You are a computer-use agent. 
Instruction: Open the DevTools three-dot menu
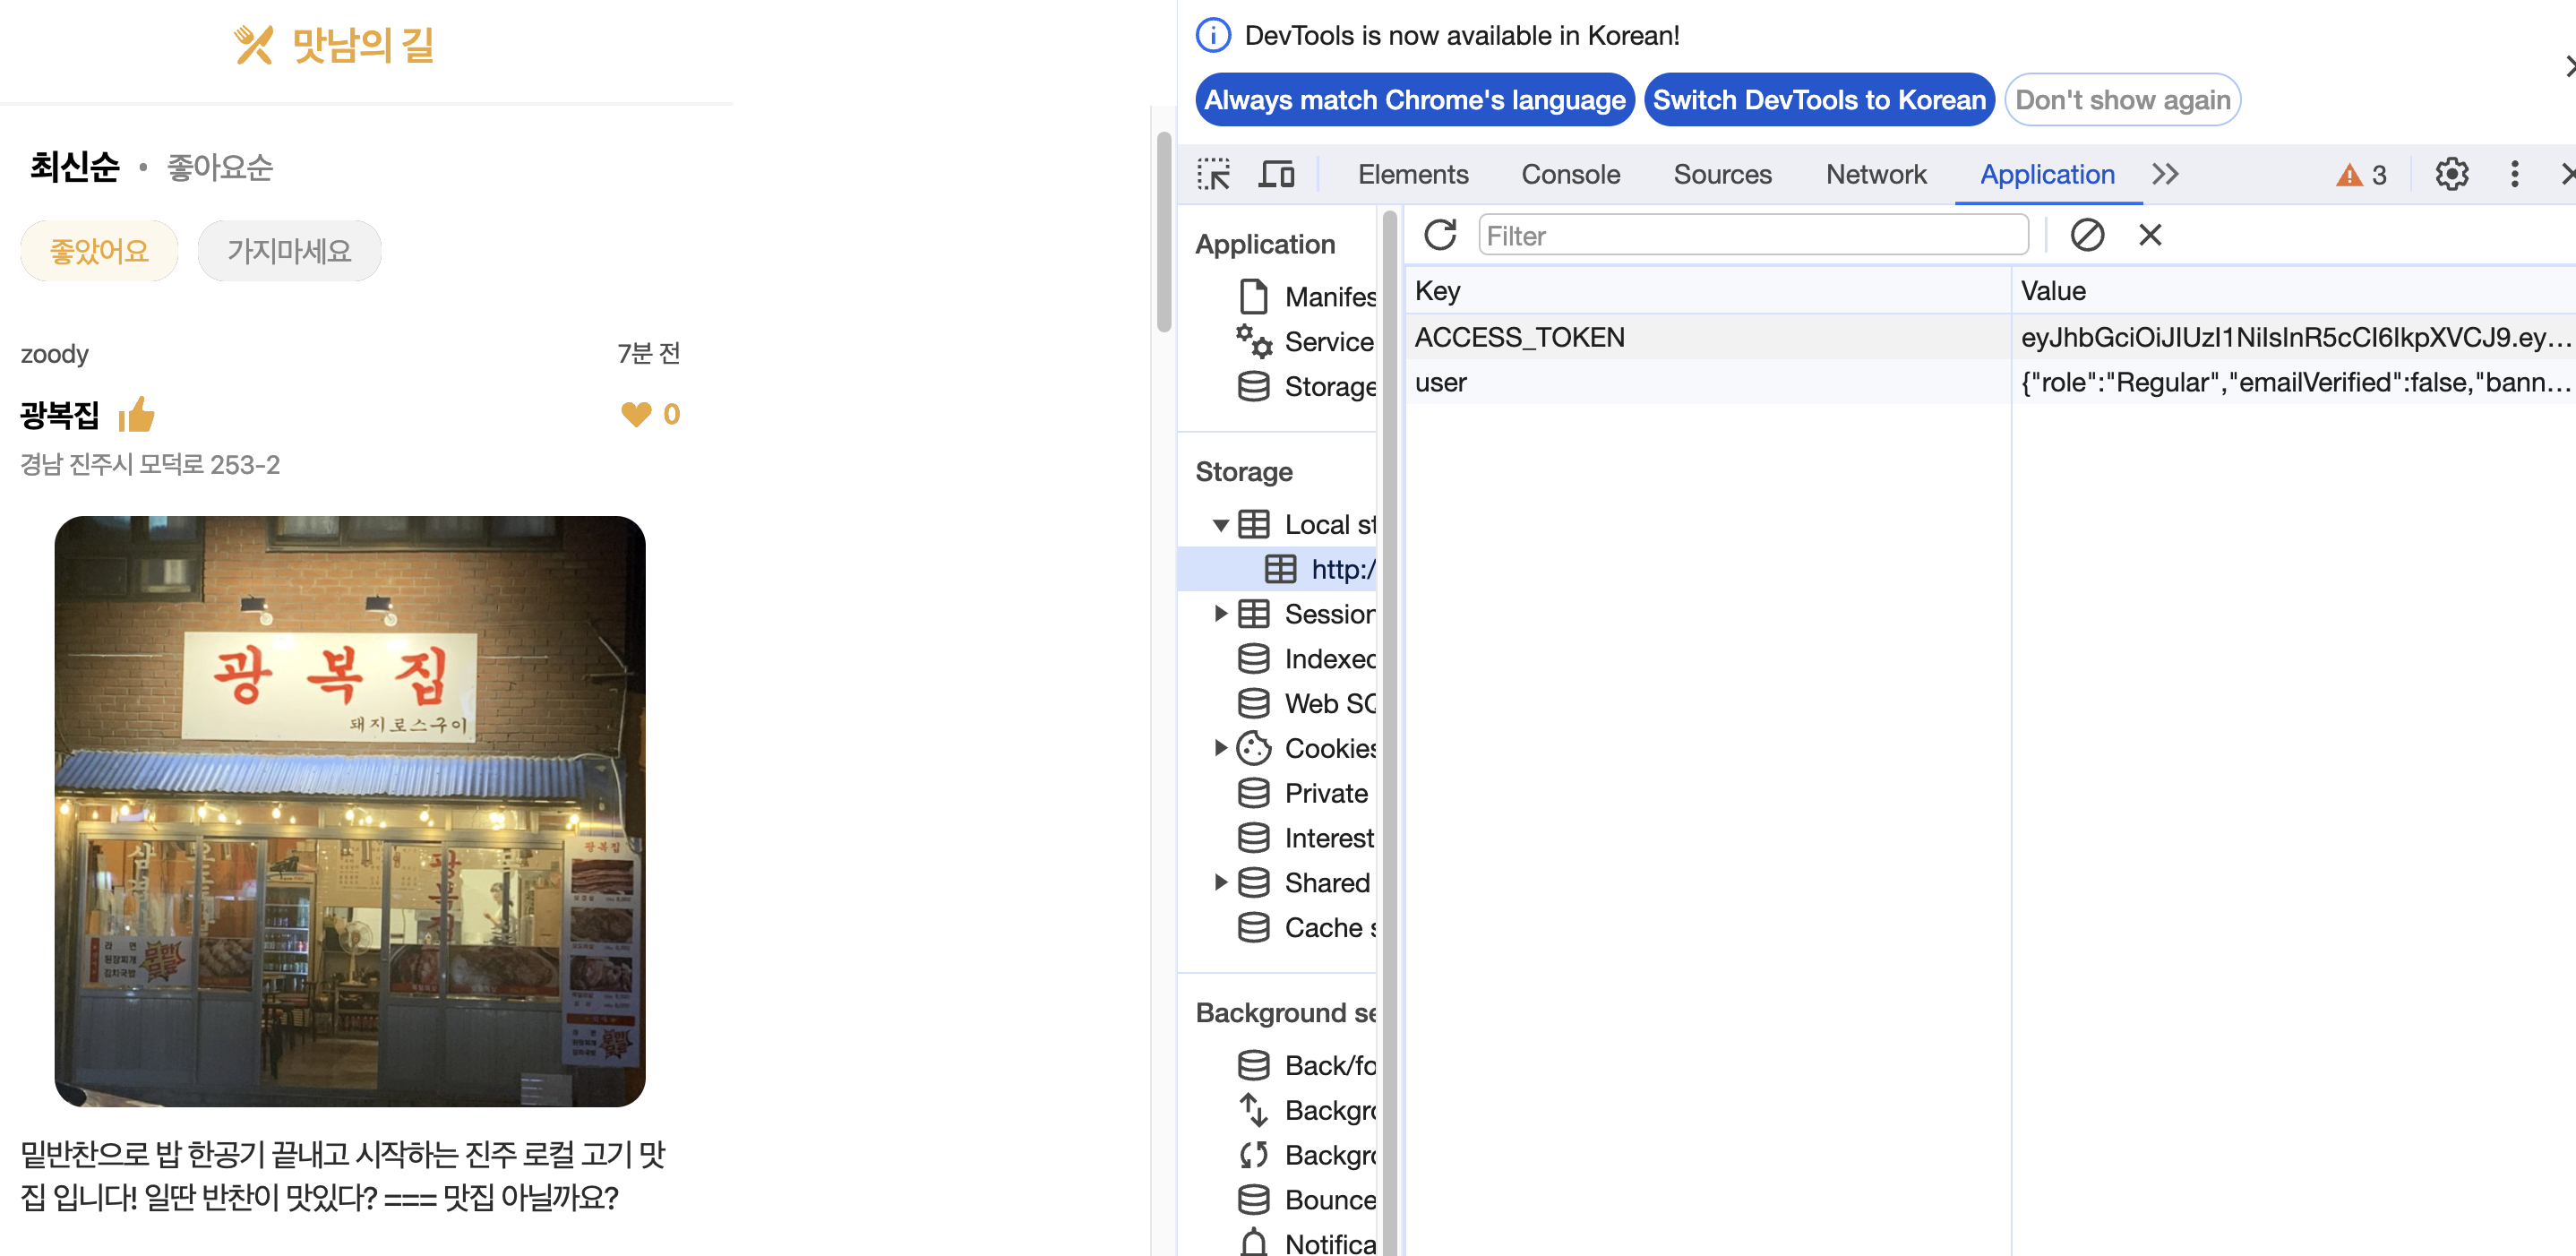2514,174
